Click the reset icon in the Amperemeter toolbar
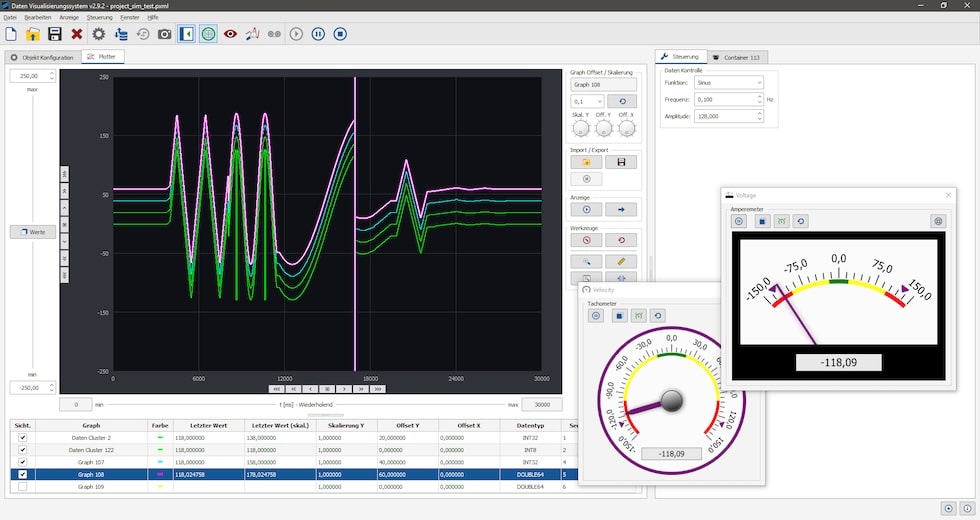980x520 pixels. coord(801,221)
